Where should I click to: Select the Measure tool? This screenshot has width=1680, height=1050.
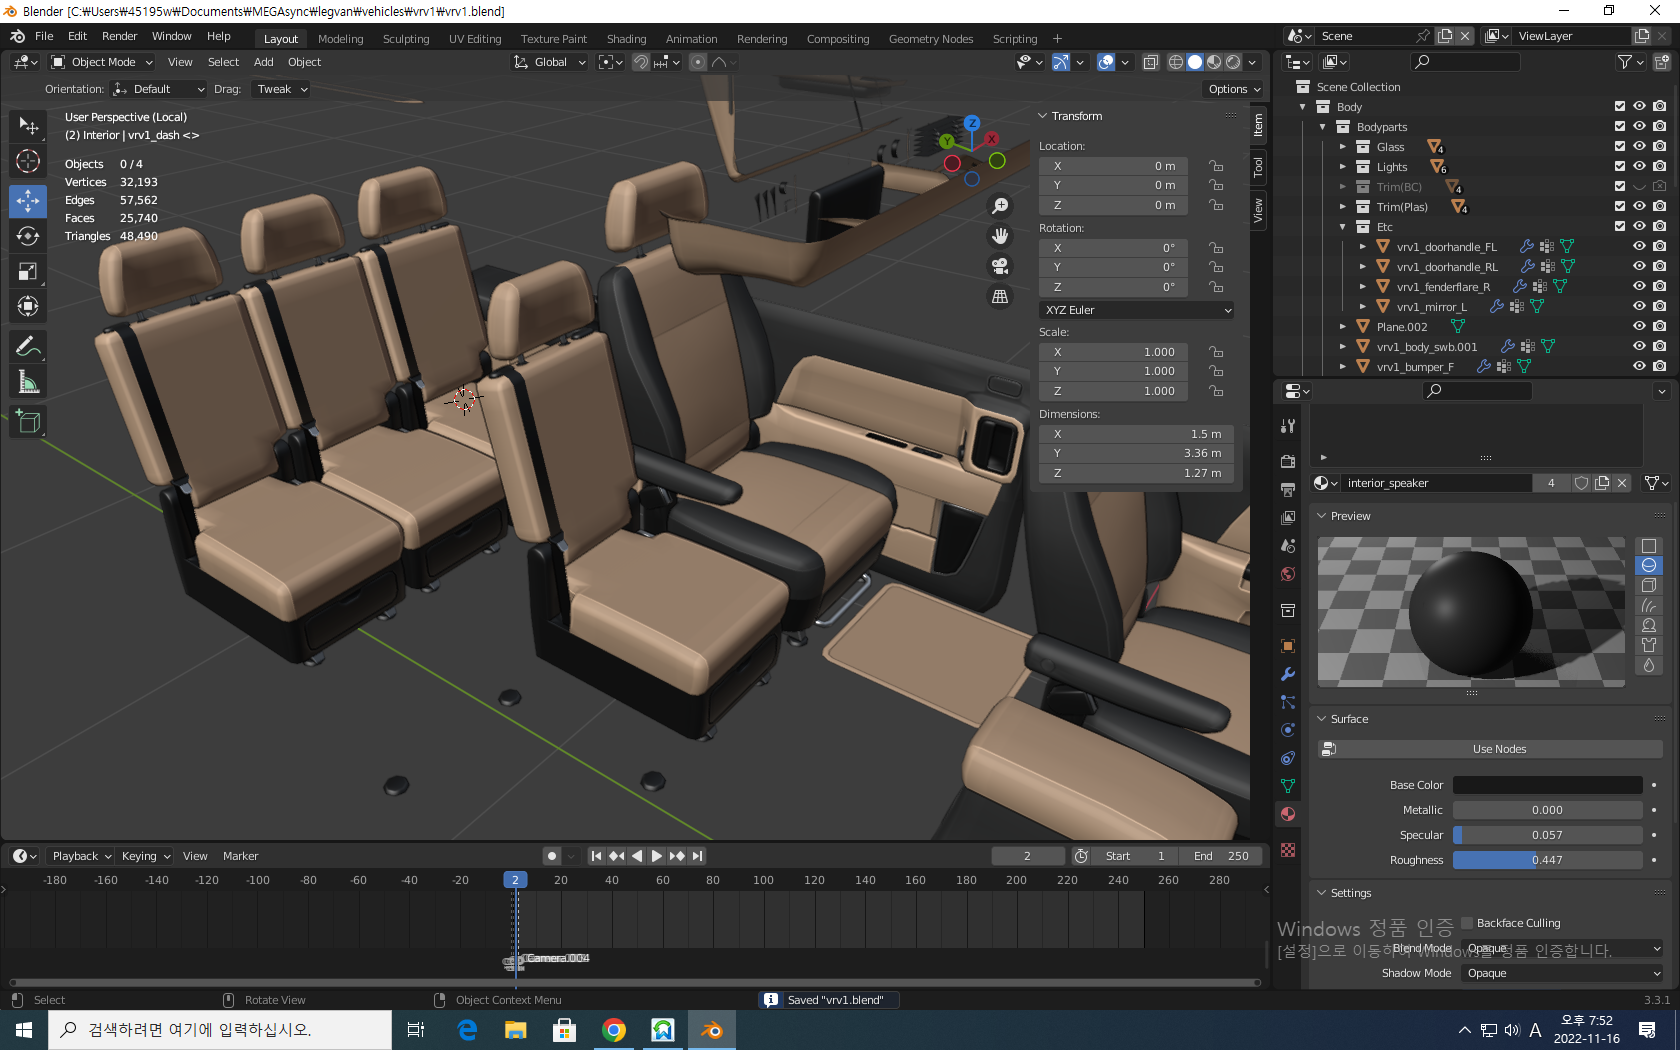pyautogui.click(x=28, y=383)
